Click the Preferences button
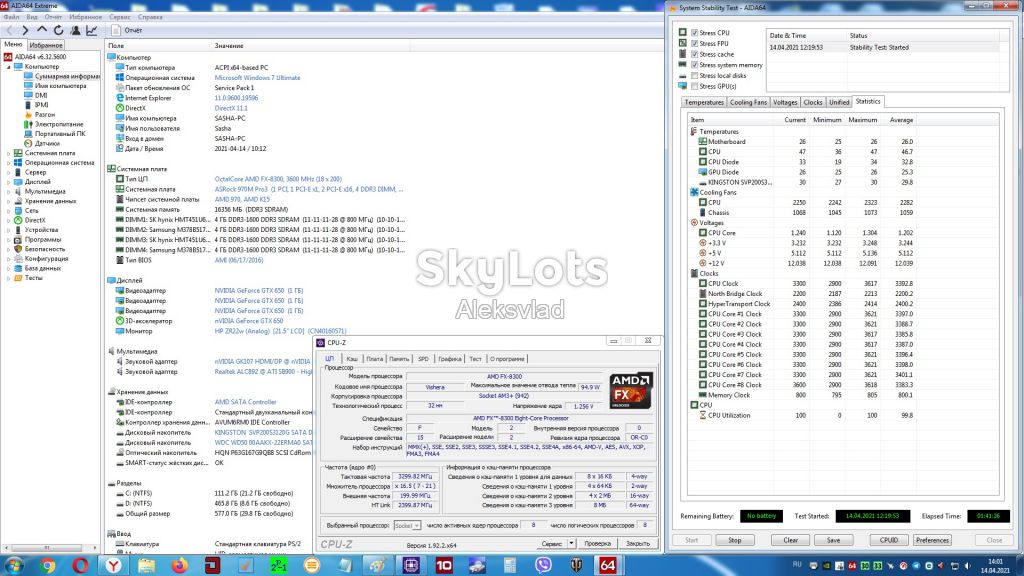 932,540
